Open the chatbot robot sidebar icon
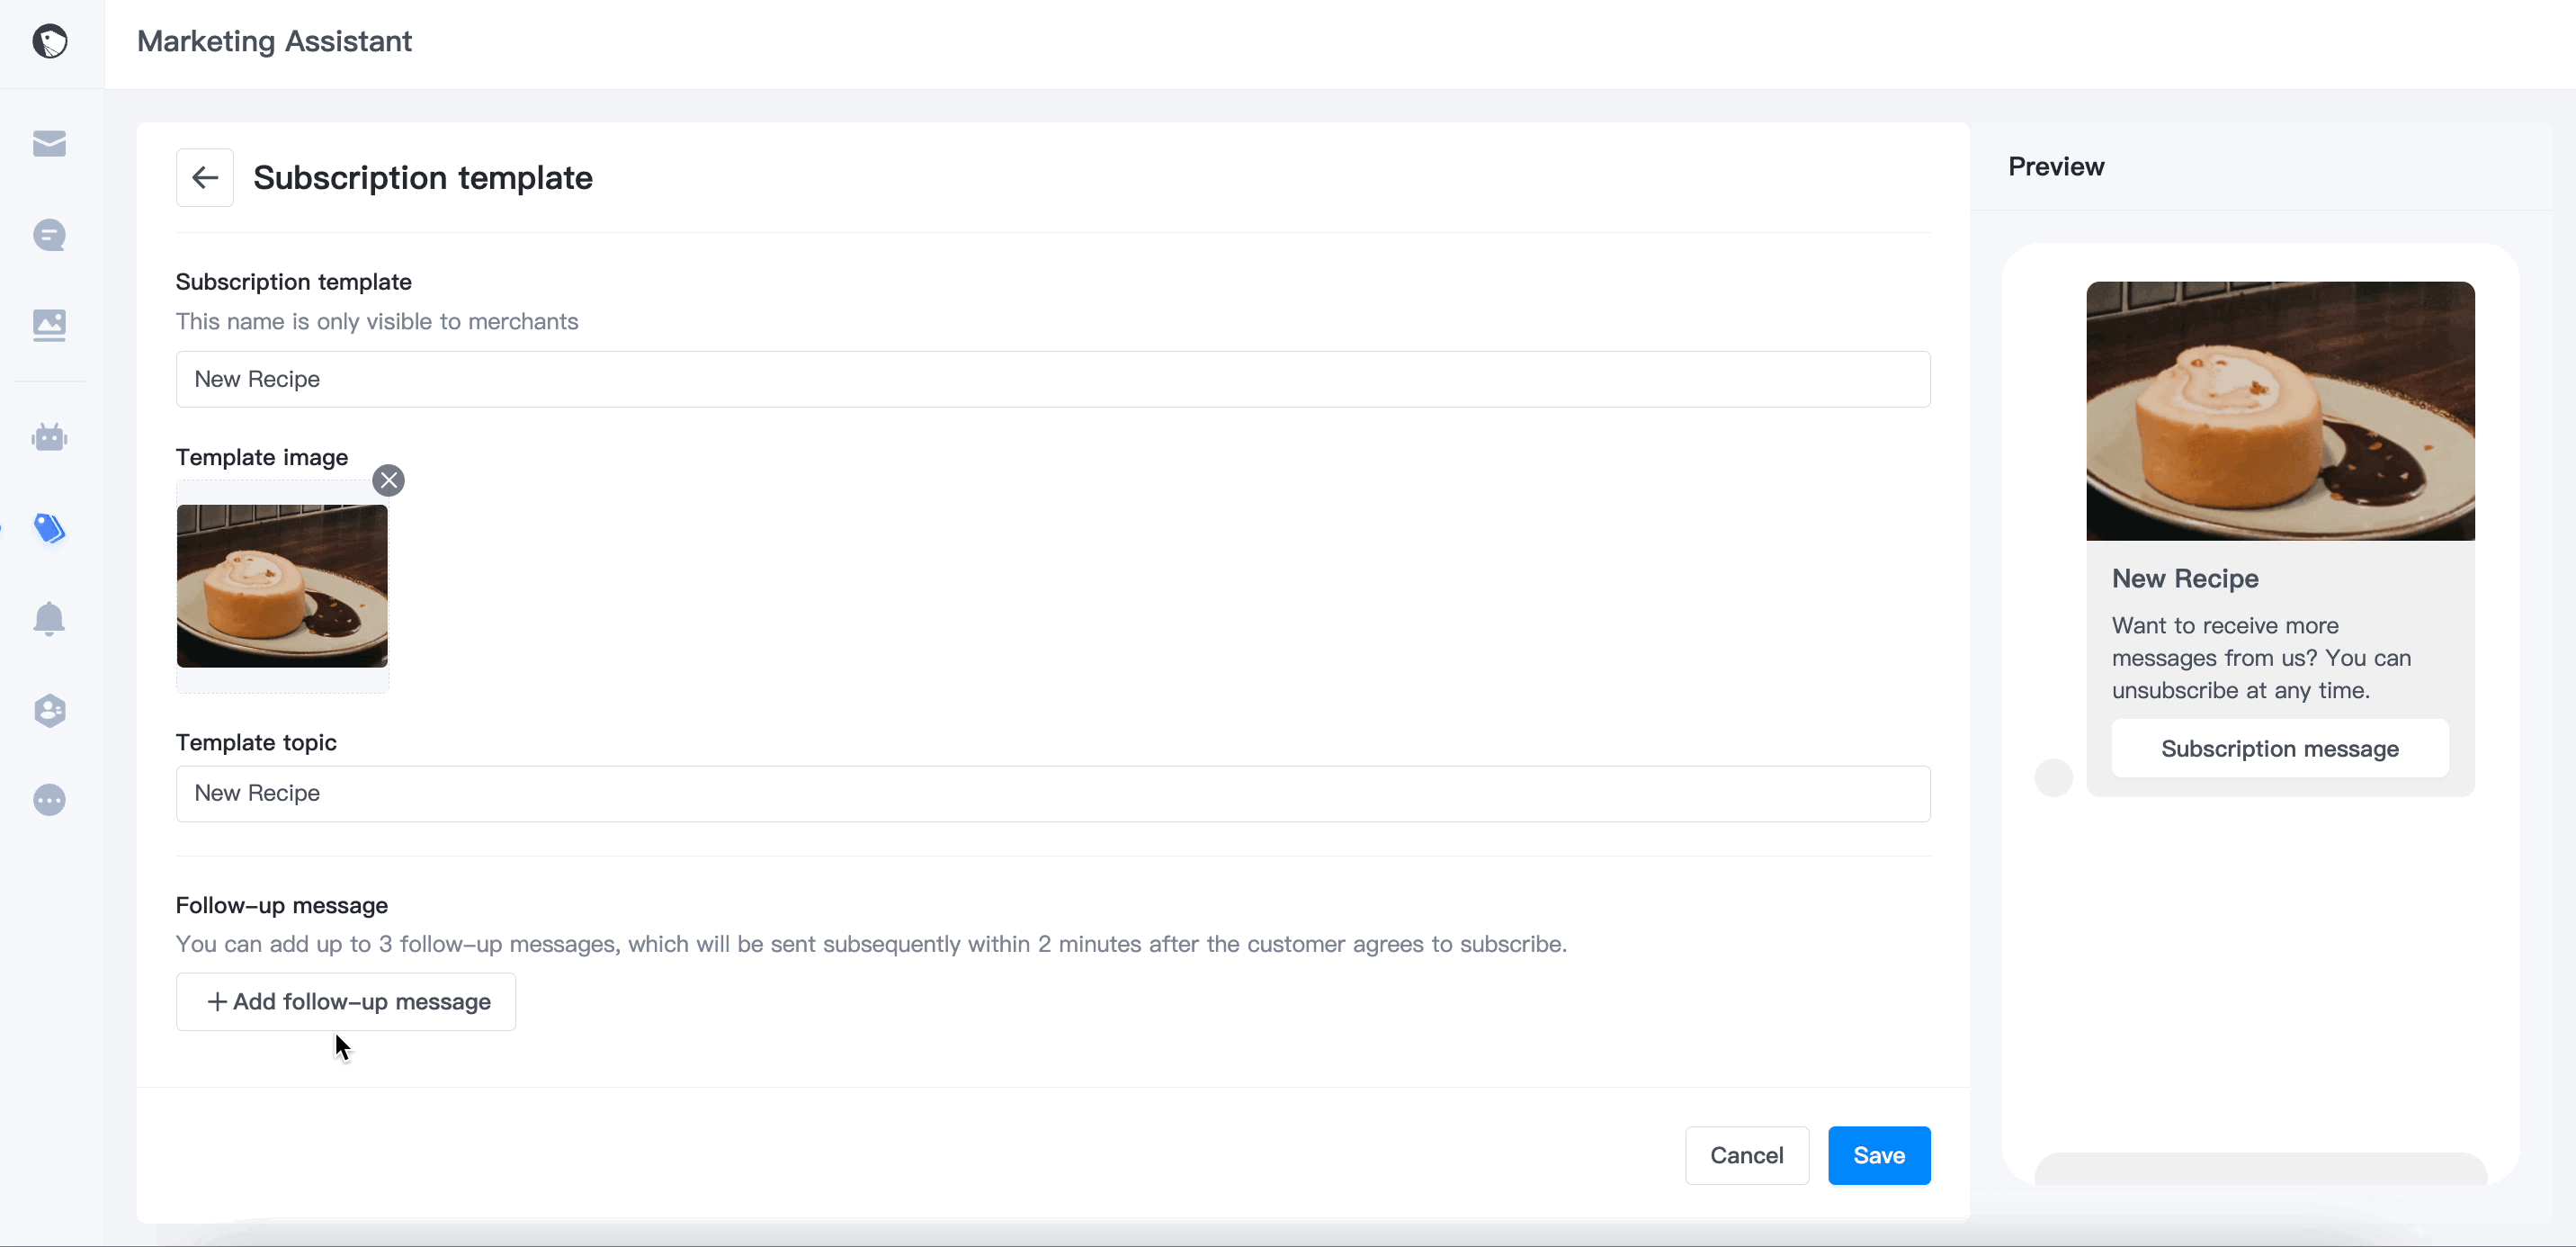Screen dimensions: 2576x1247 [x=49, y=437]
